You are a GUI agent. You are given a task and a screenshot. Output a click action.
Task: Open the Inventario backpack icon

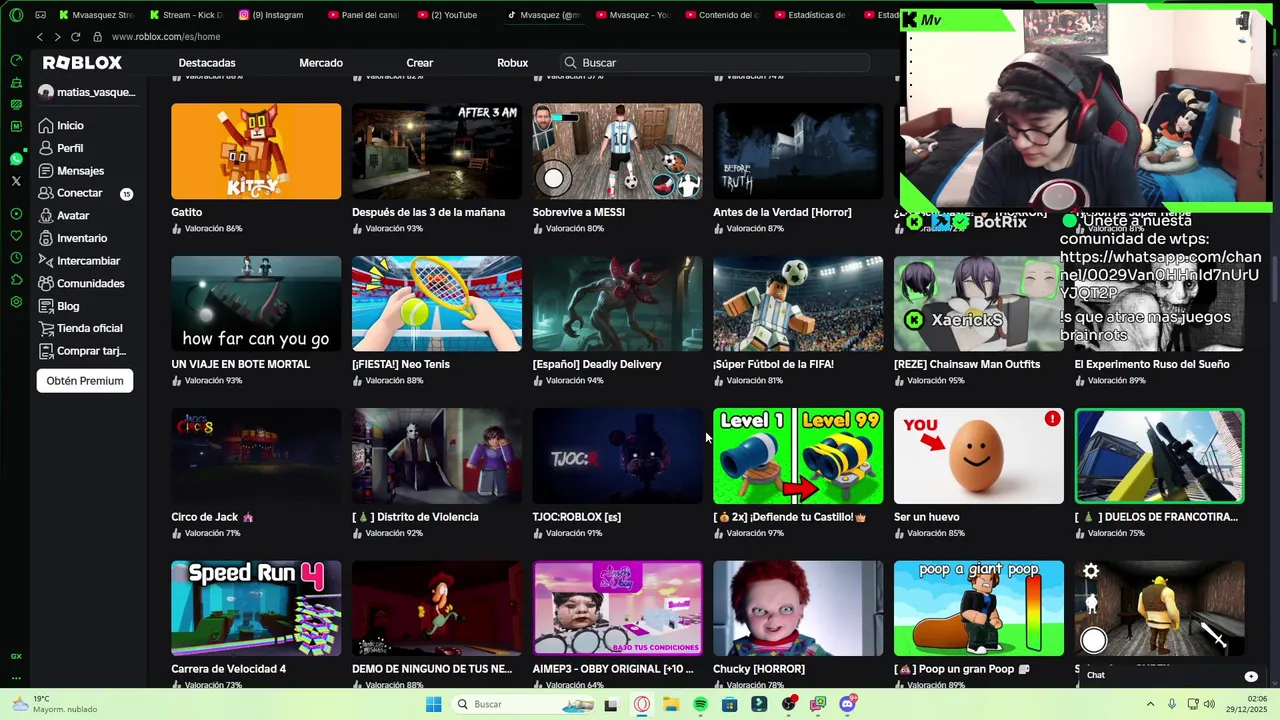[45, 238]
